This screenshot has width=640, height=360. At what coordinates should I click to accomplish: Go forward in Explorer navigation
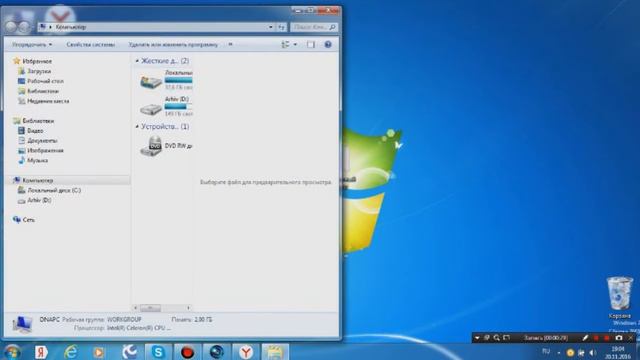(24, 27)
